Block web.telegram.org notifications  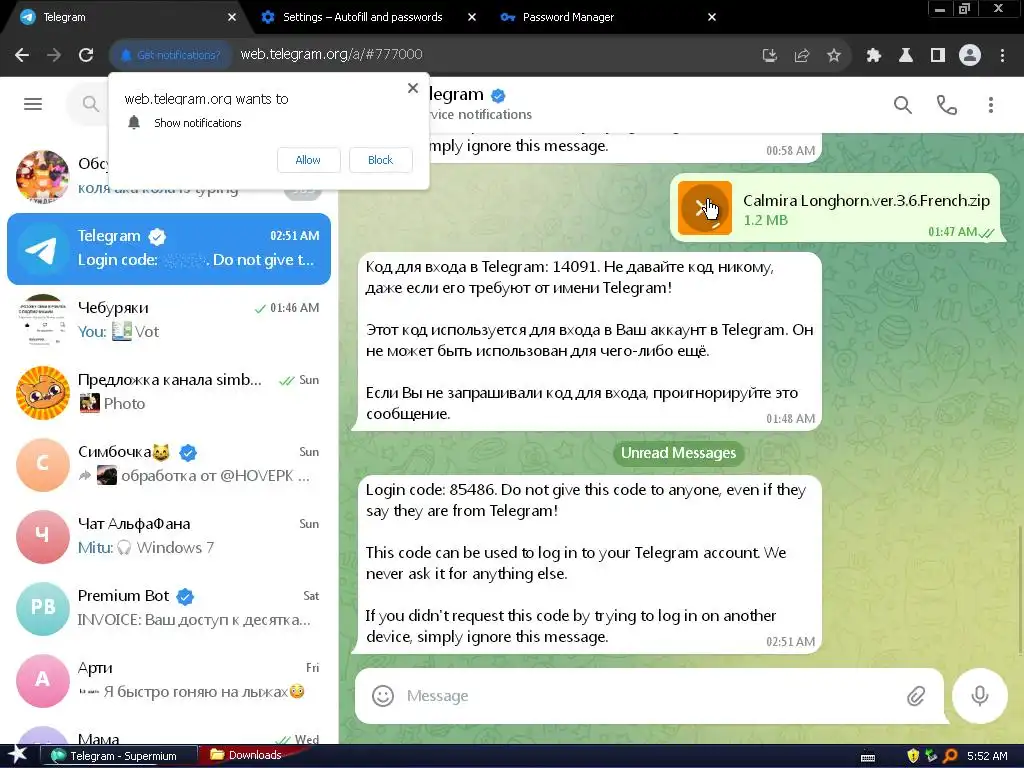pos(380,160)
